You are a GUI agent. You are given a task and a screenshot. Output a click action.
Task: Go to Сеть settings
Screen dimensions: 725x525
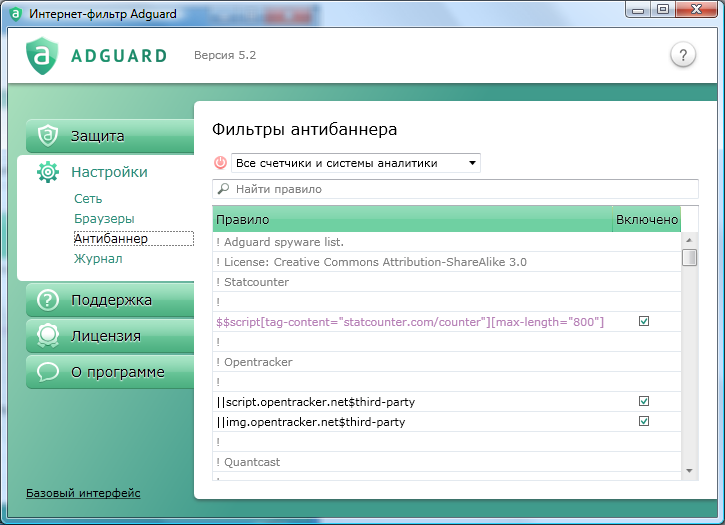[x=88, y=198]
